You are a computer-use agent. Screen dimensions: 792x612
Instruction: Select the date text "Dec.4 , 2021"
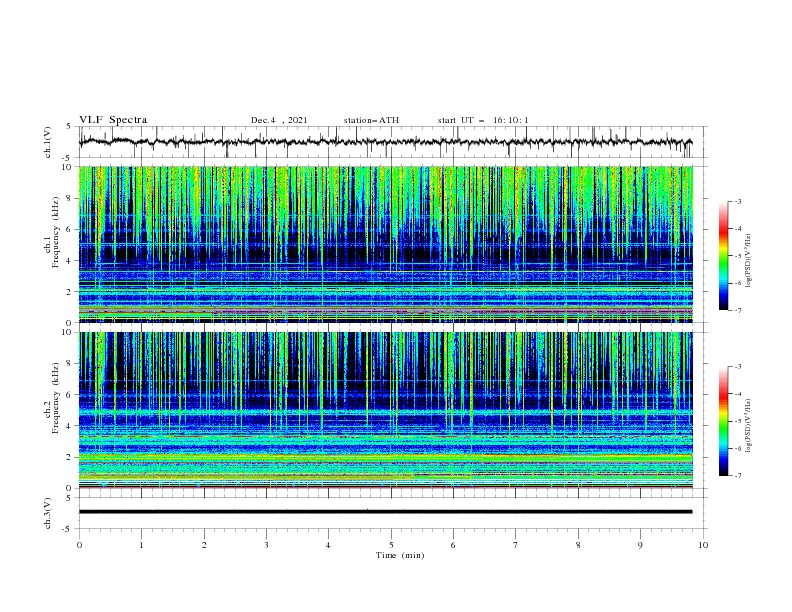(279, 120)
